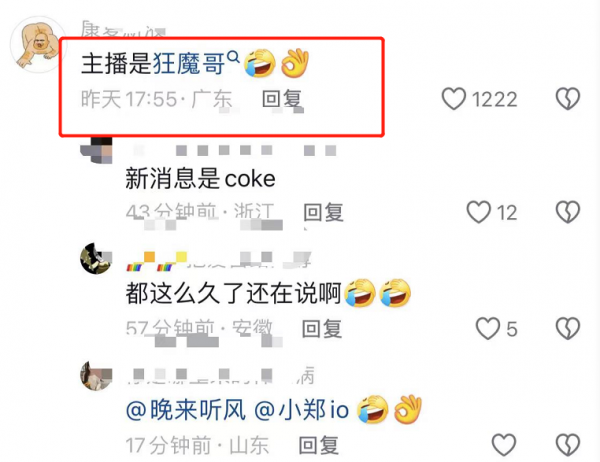600x462 pixels.
Task: Dislike the 晚来听风 mention comment
Action: 568,445
